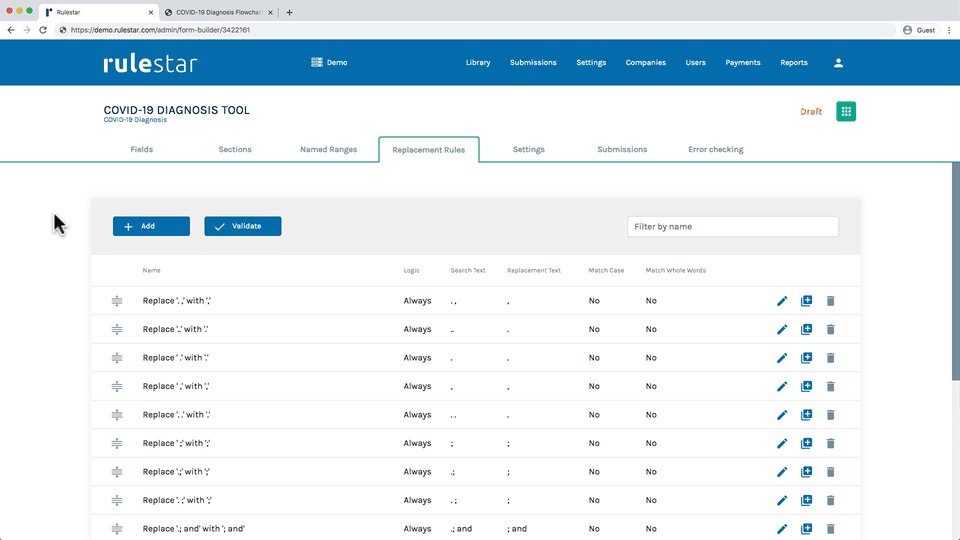Viewport: 960px width, 540px height.
Task: Click the '; and' replacement text cell
Action: click(x=517, y=528)
